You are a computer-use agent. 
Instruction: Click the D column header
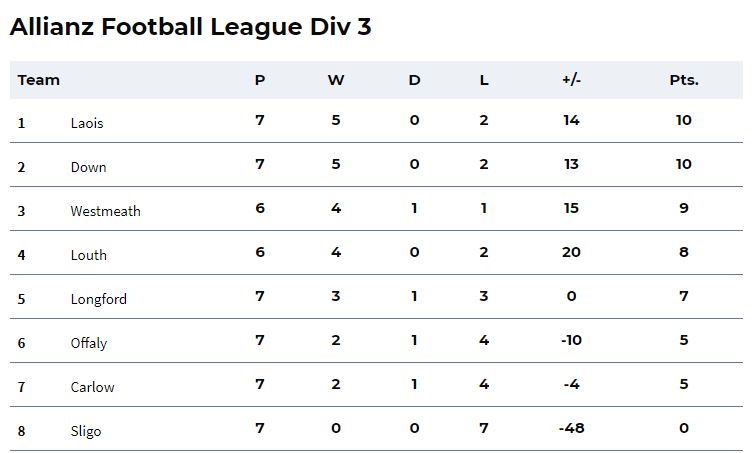[x=414, y=80]
